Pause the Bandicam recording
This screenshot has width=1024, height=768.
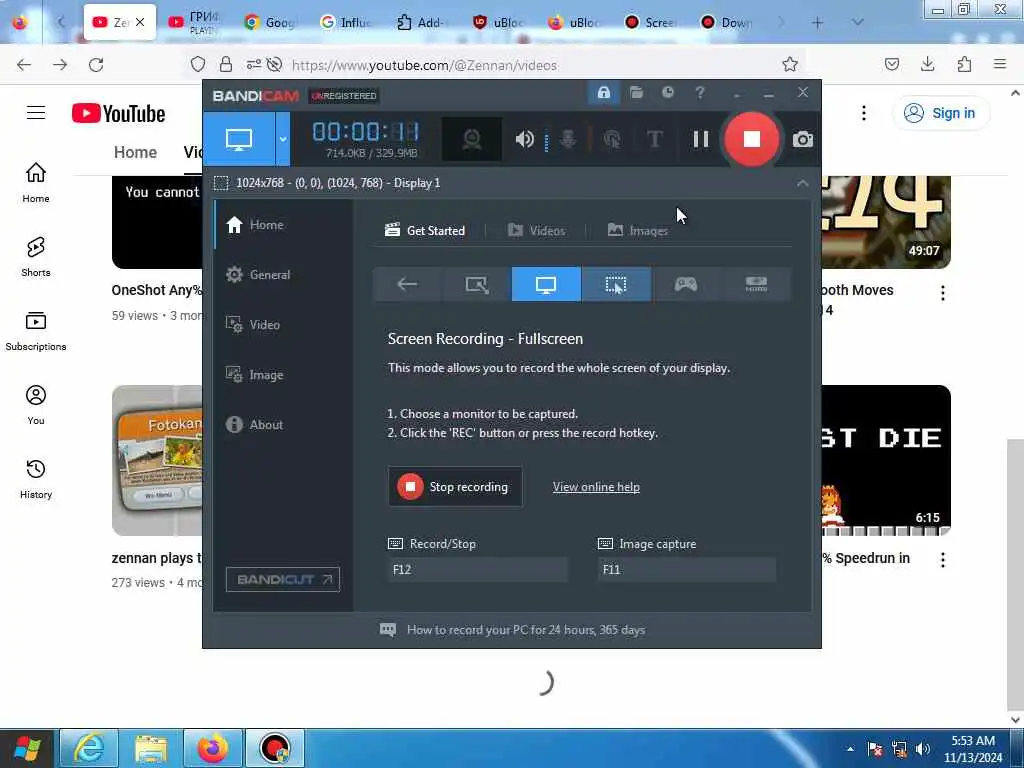[701, 139]
